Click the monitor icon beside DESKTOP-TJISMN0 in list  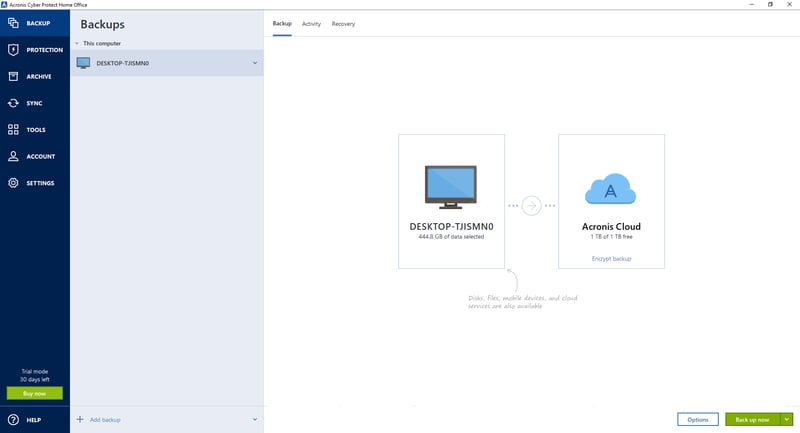tap(83, 63)
